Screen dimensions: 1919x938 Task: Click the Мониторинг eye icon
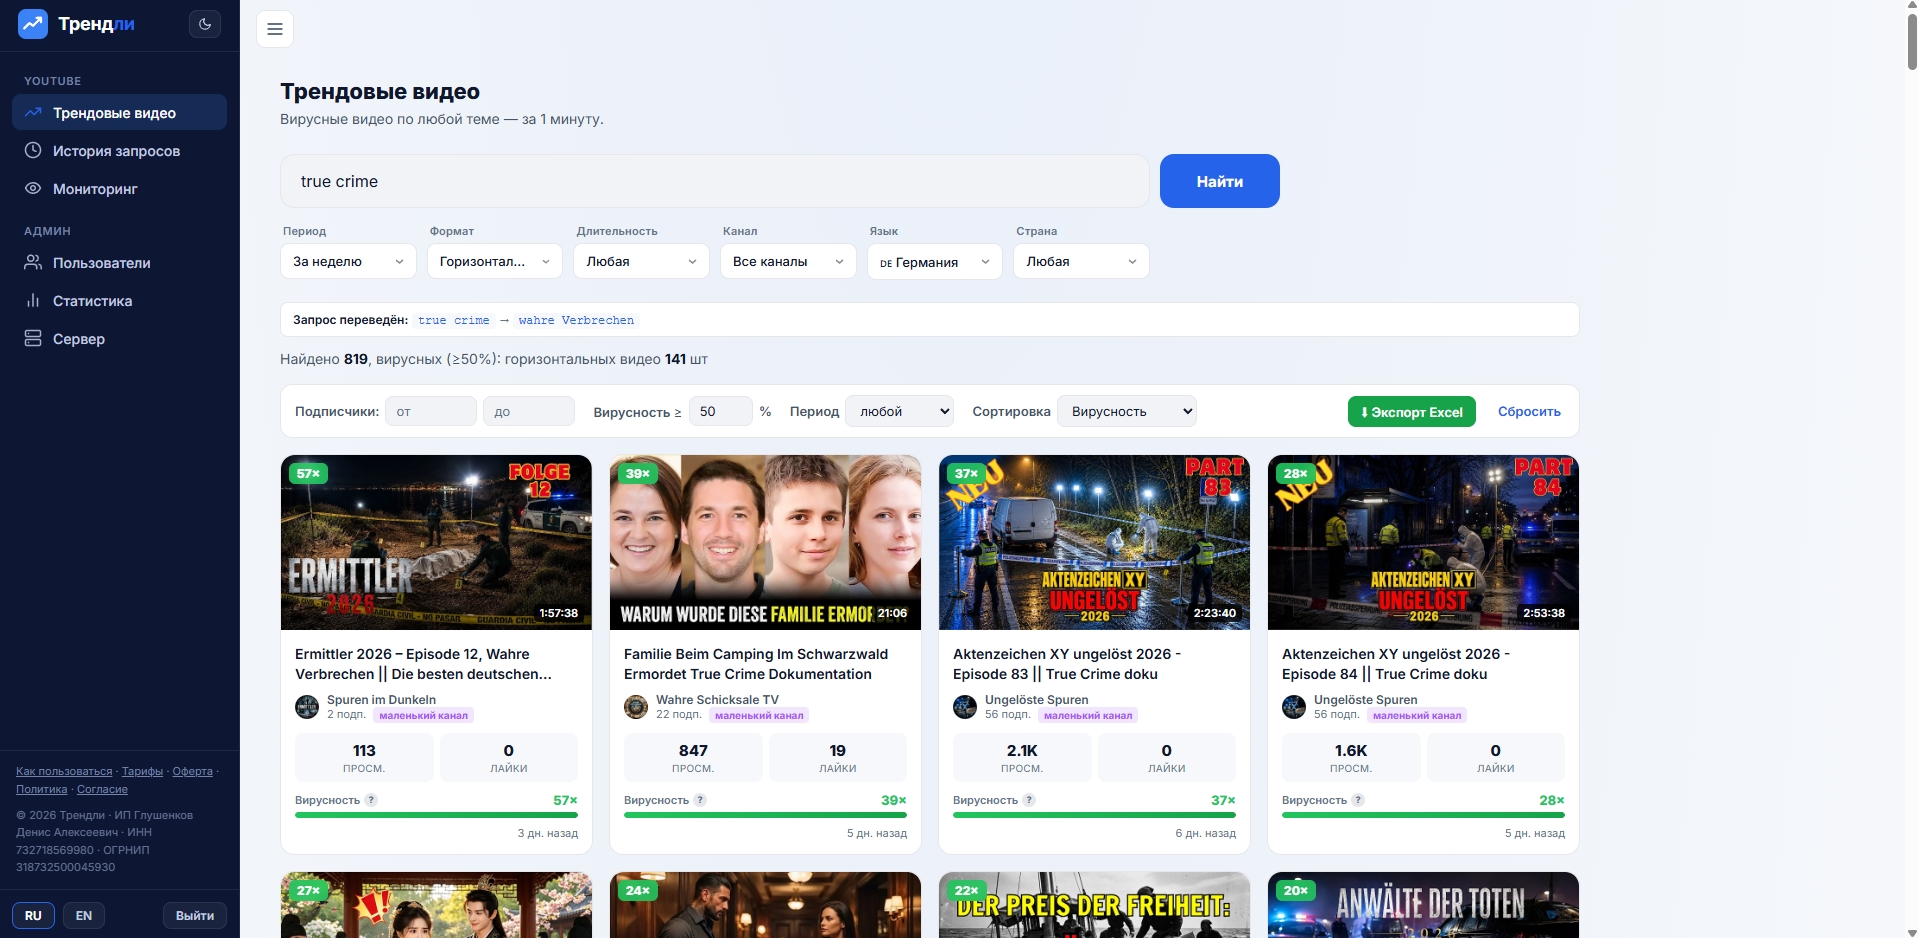click(x=33, y=188)
